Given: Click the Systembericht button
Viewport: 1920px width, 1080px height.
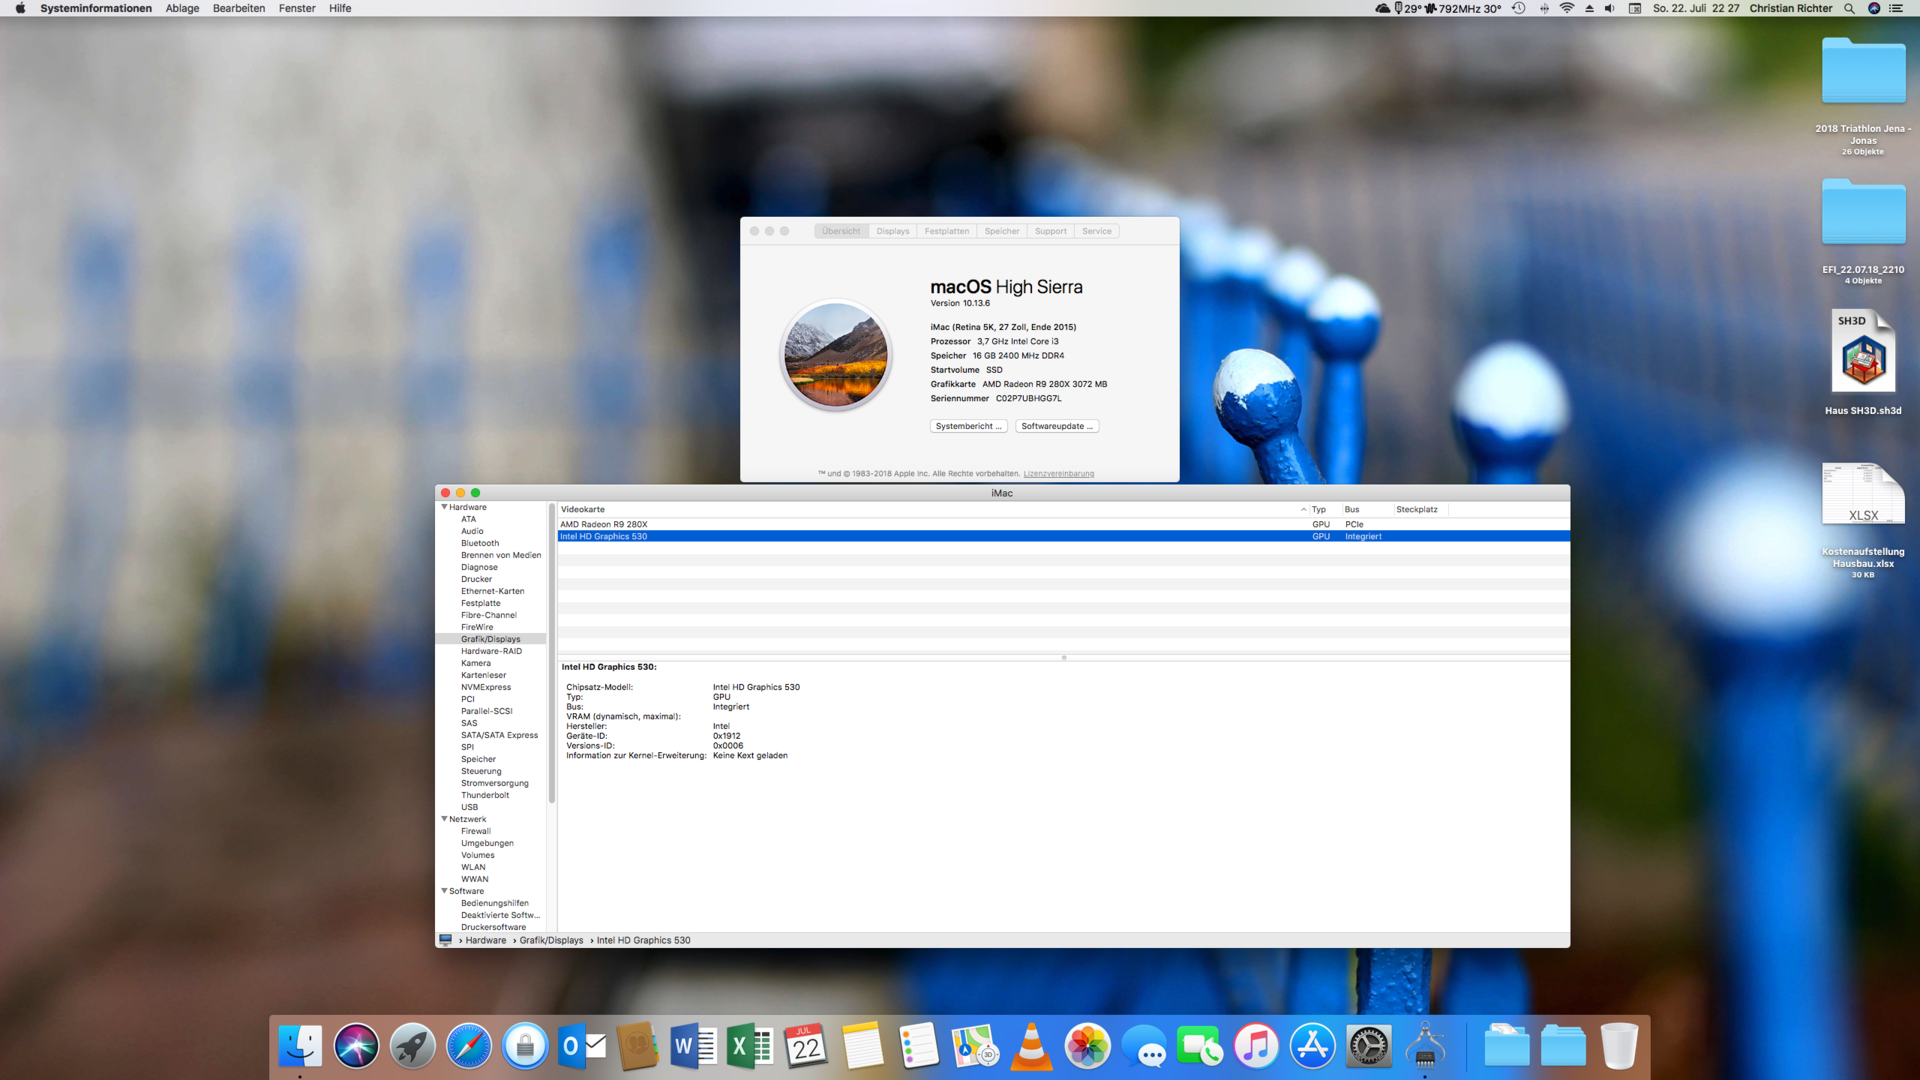Looking at the screenshot, I should [968, 426].
